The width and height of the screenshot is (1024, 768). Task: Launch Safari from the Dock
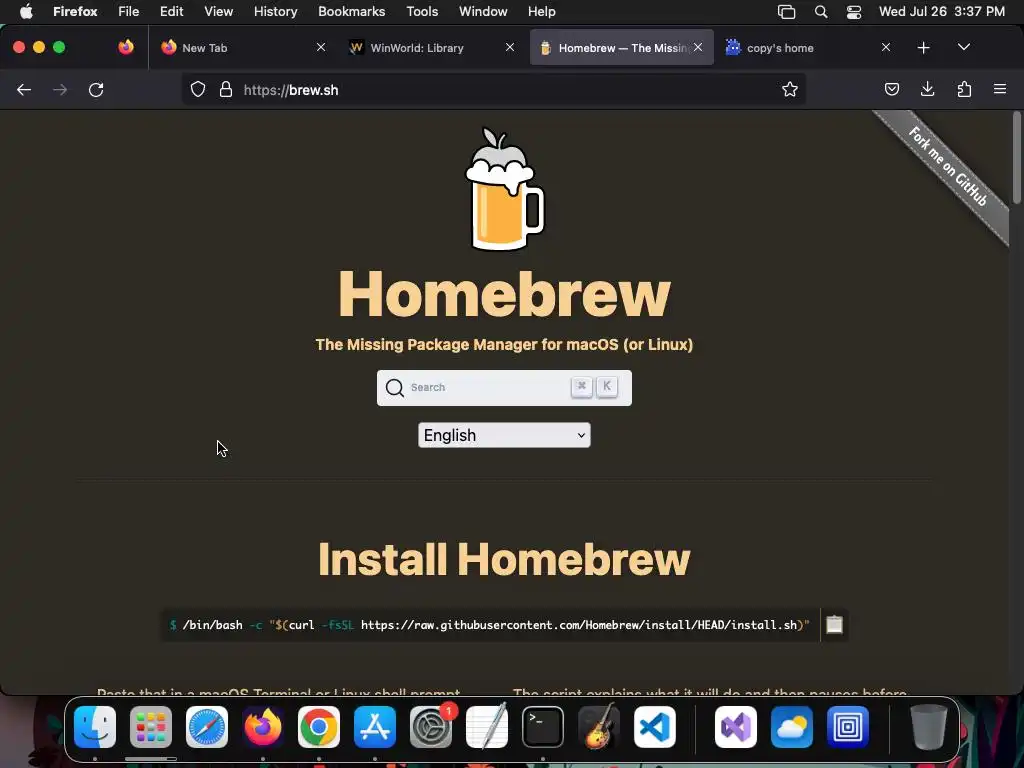[x=207, y=727]
